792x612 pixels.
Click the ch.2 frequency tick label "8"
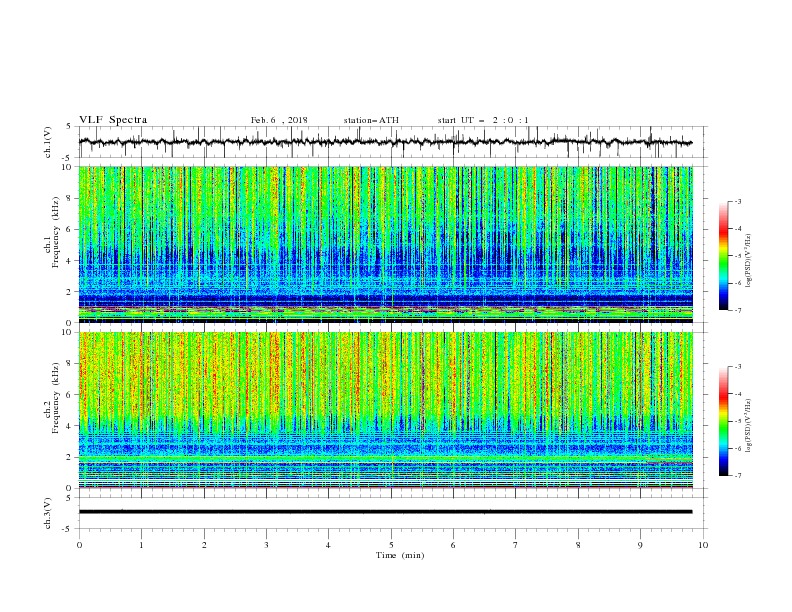(69, 364)
